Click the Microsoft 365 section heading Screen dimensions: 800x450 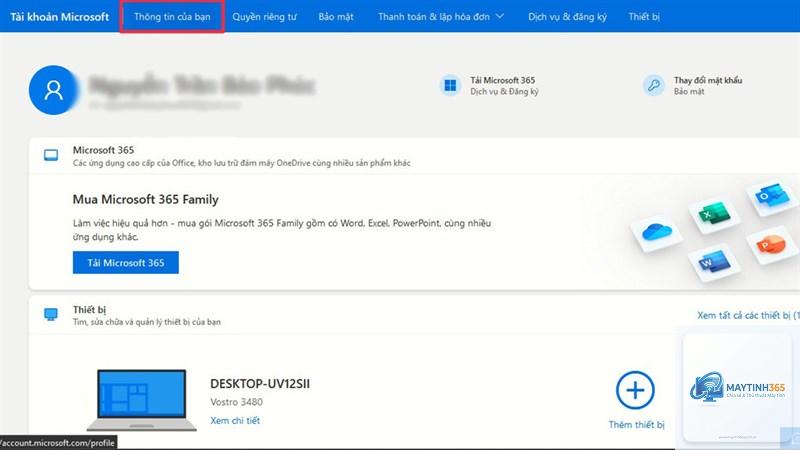(x=103, y=150)
